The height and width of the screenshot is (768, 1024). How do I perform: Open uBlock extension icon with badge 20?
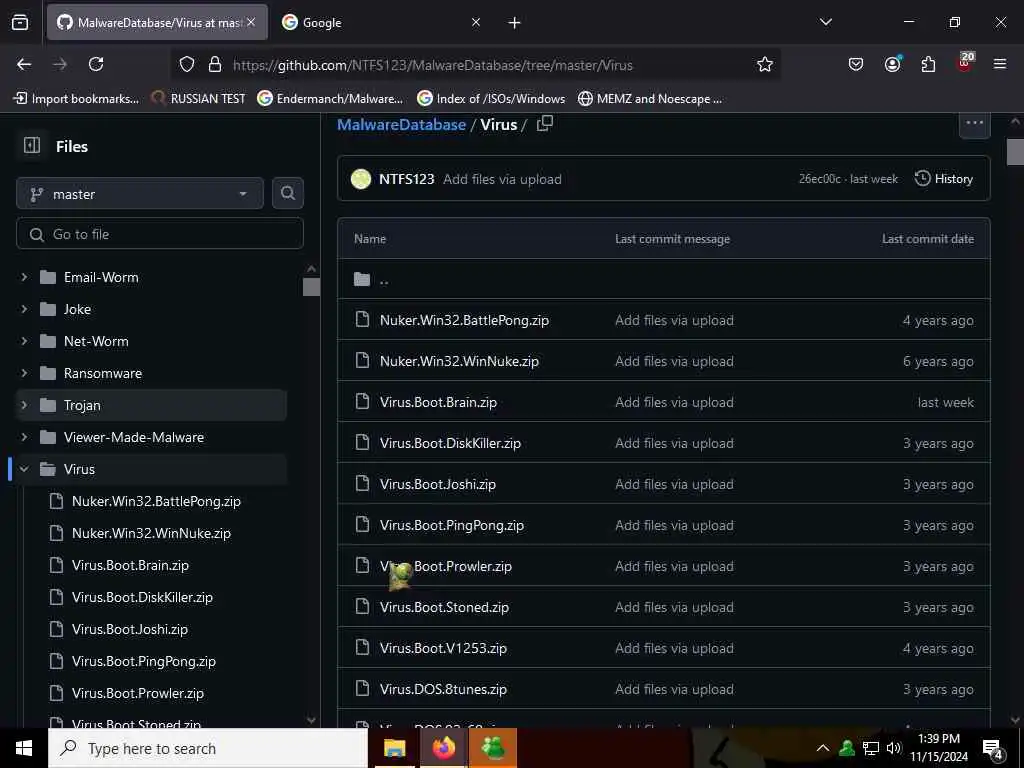coord(965,63)
